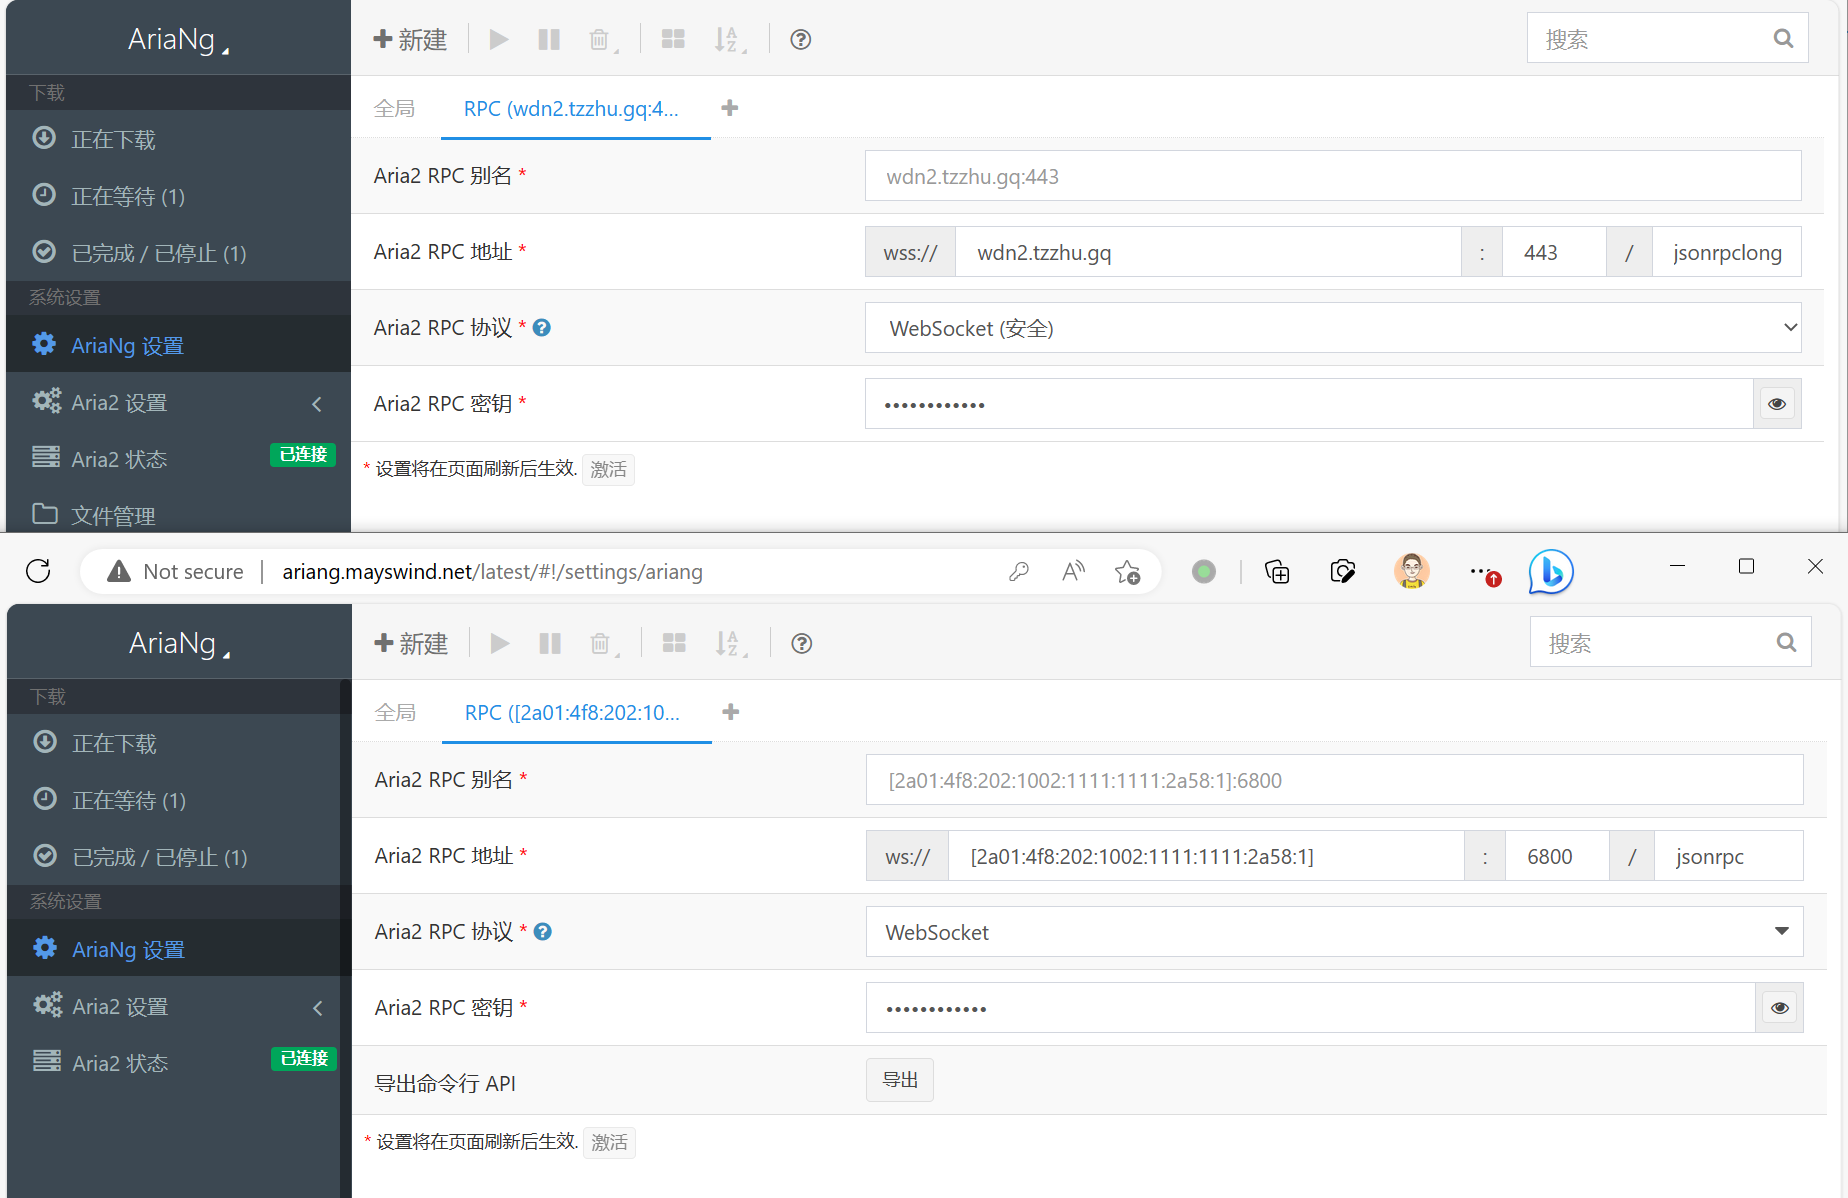Viewport: 1848px width, 1198px height.
Task: Add page to favorites with star icon
Action: (1127, 571)
